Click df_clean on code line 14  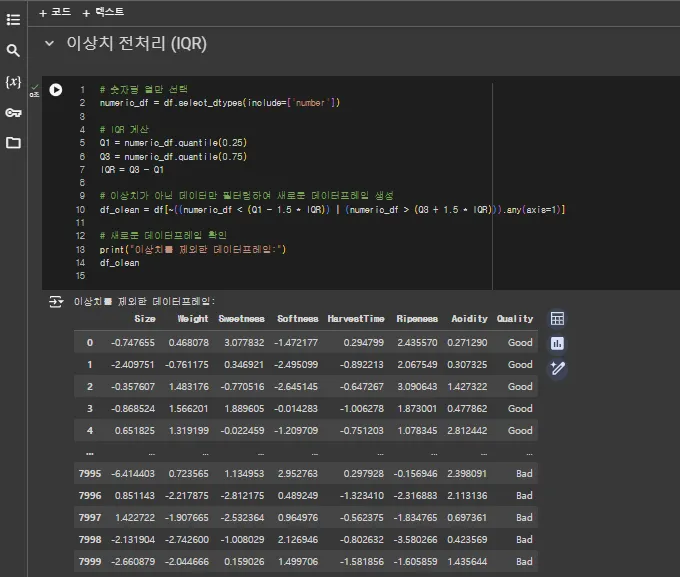click(120, 263)
